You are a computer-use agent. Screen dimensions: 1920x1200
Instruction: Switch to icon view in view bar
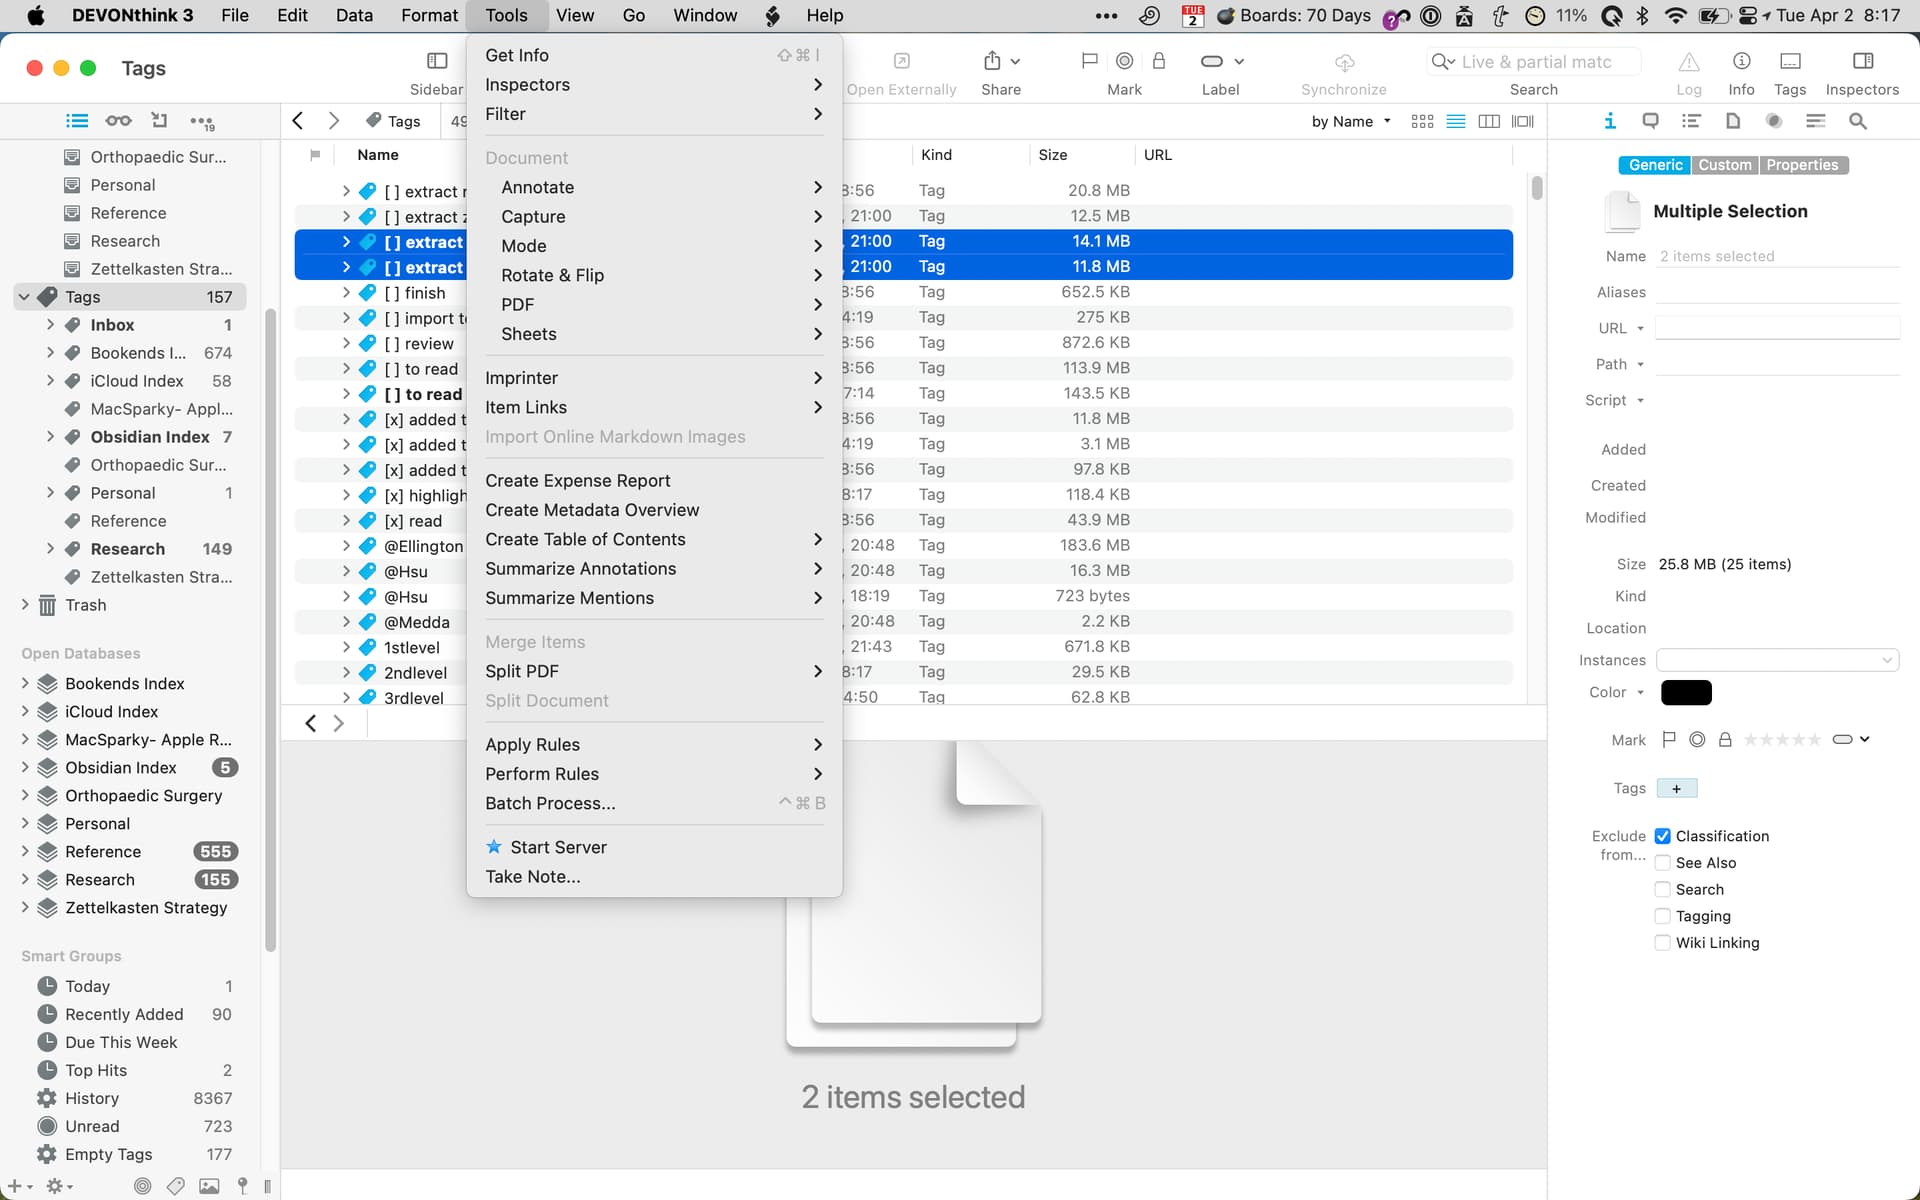tap(1422, 121)
